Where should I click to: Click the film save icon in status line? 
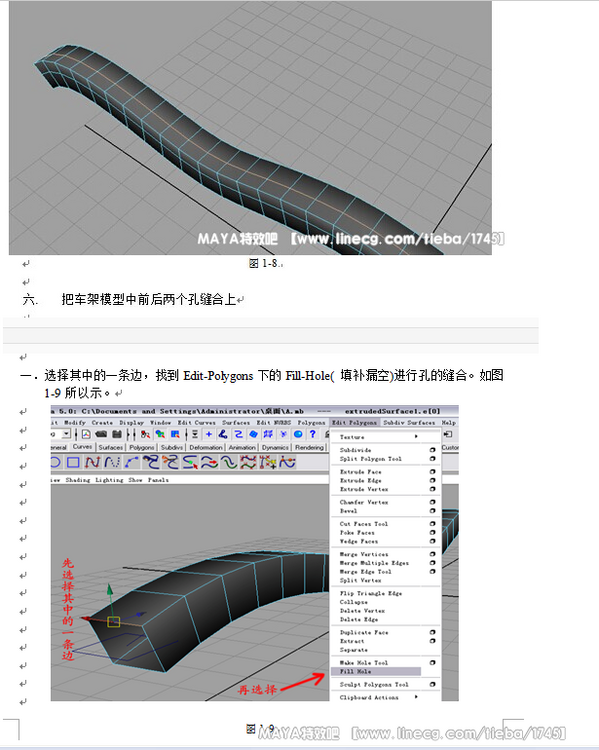tap(117, 434)
